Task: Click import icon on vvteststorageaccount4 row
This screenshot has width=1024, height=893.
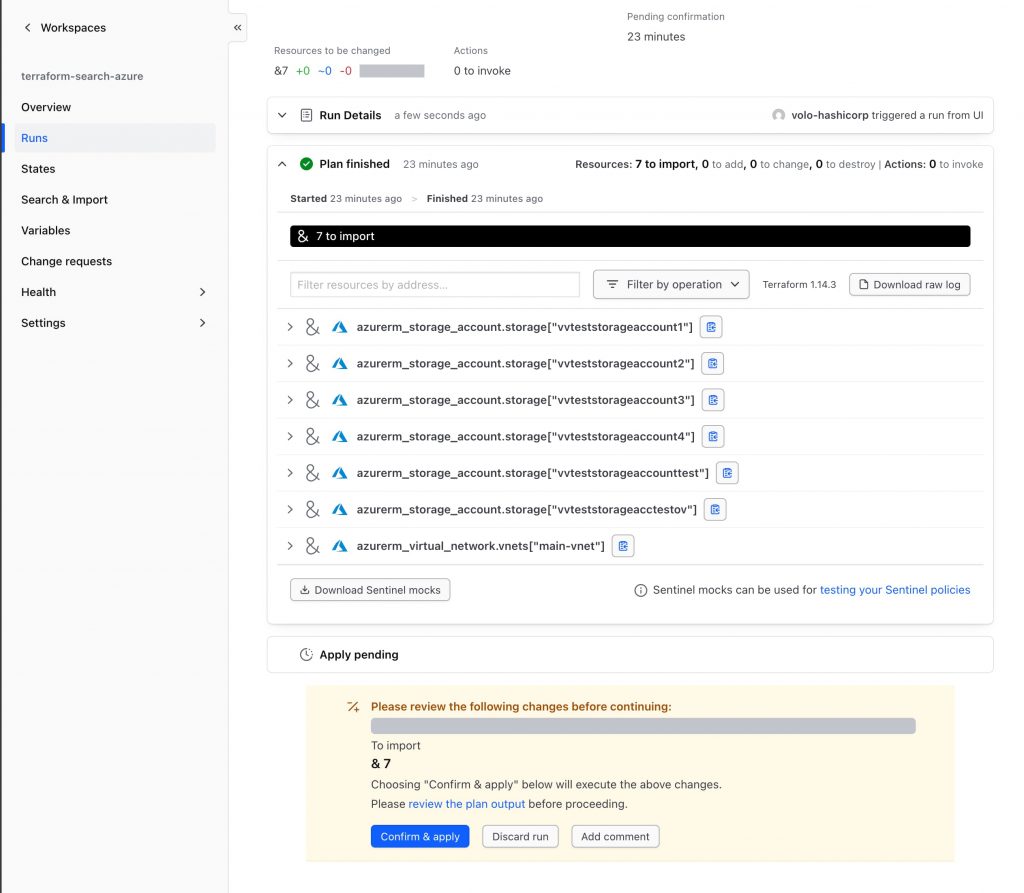Action: [312, 437]
